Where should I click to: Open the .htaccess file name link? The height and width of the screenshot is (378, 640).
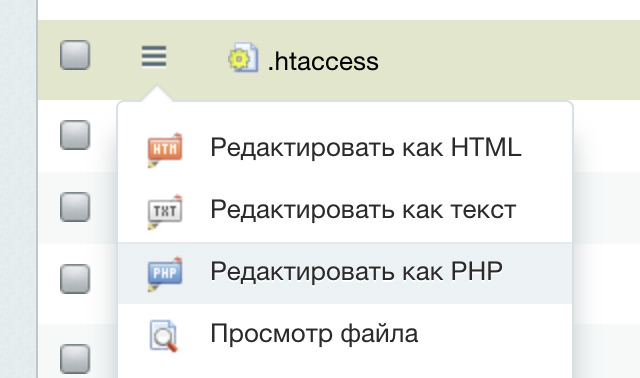pyautogui.click(x=323, y=62)
